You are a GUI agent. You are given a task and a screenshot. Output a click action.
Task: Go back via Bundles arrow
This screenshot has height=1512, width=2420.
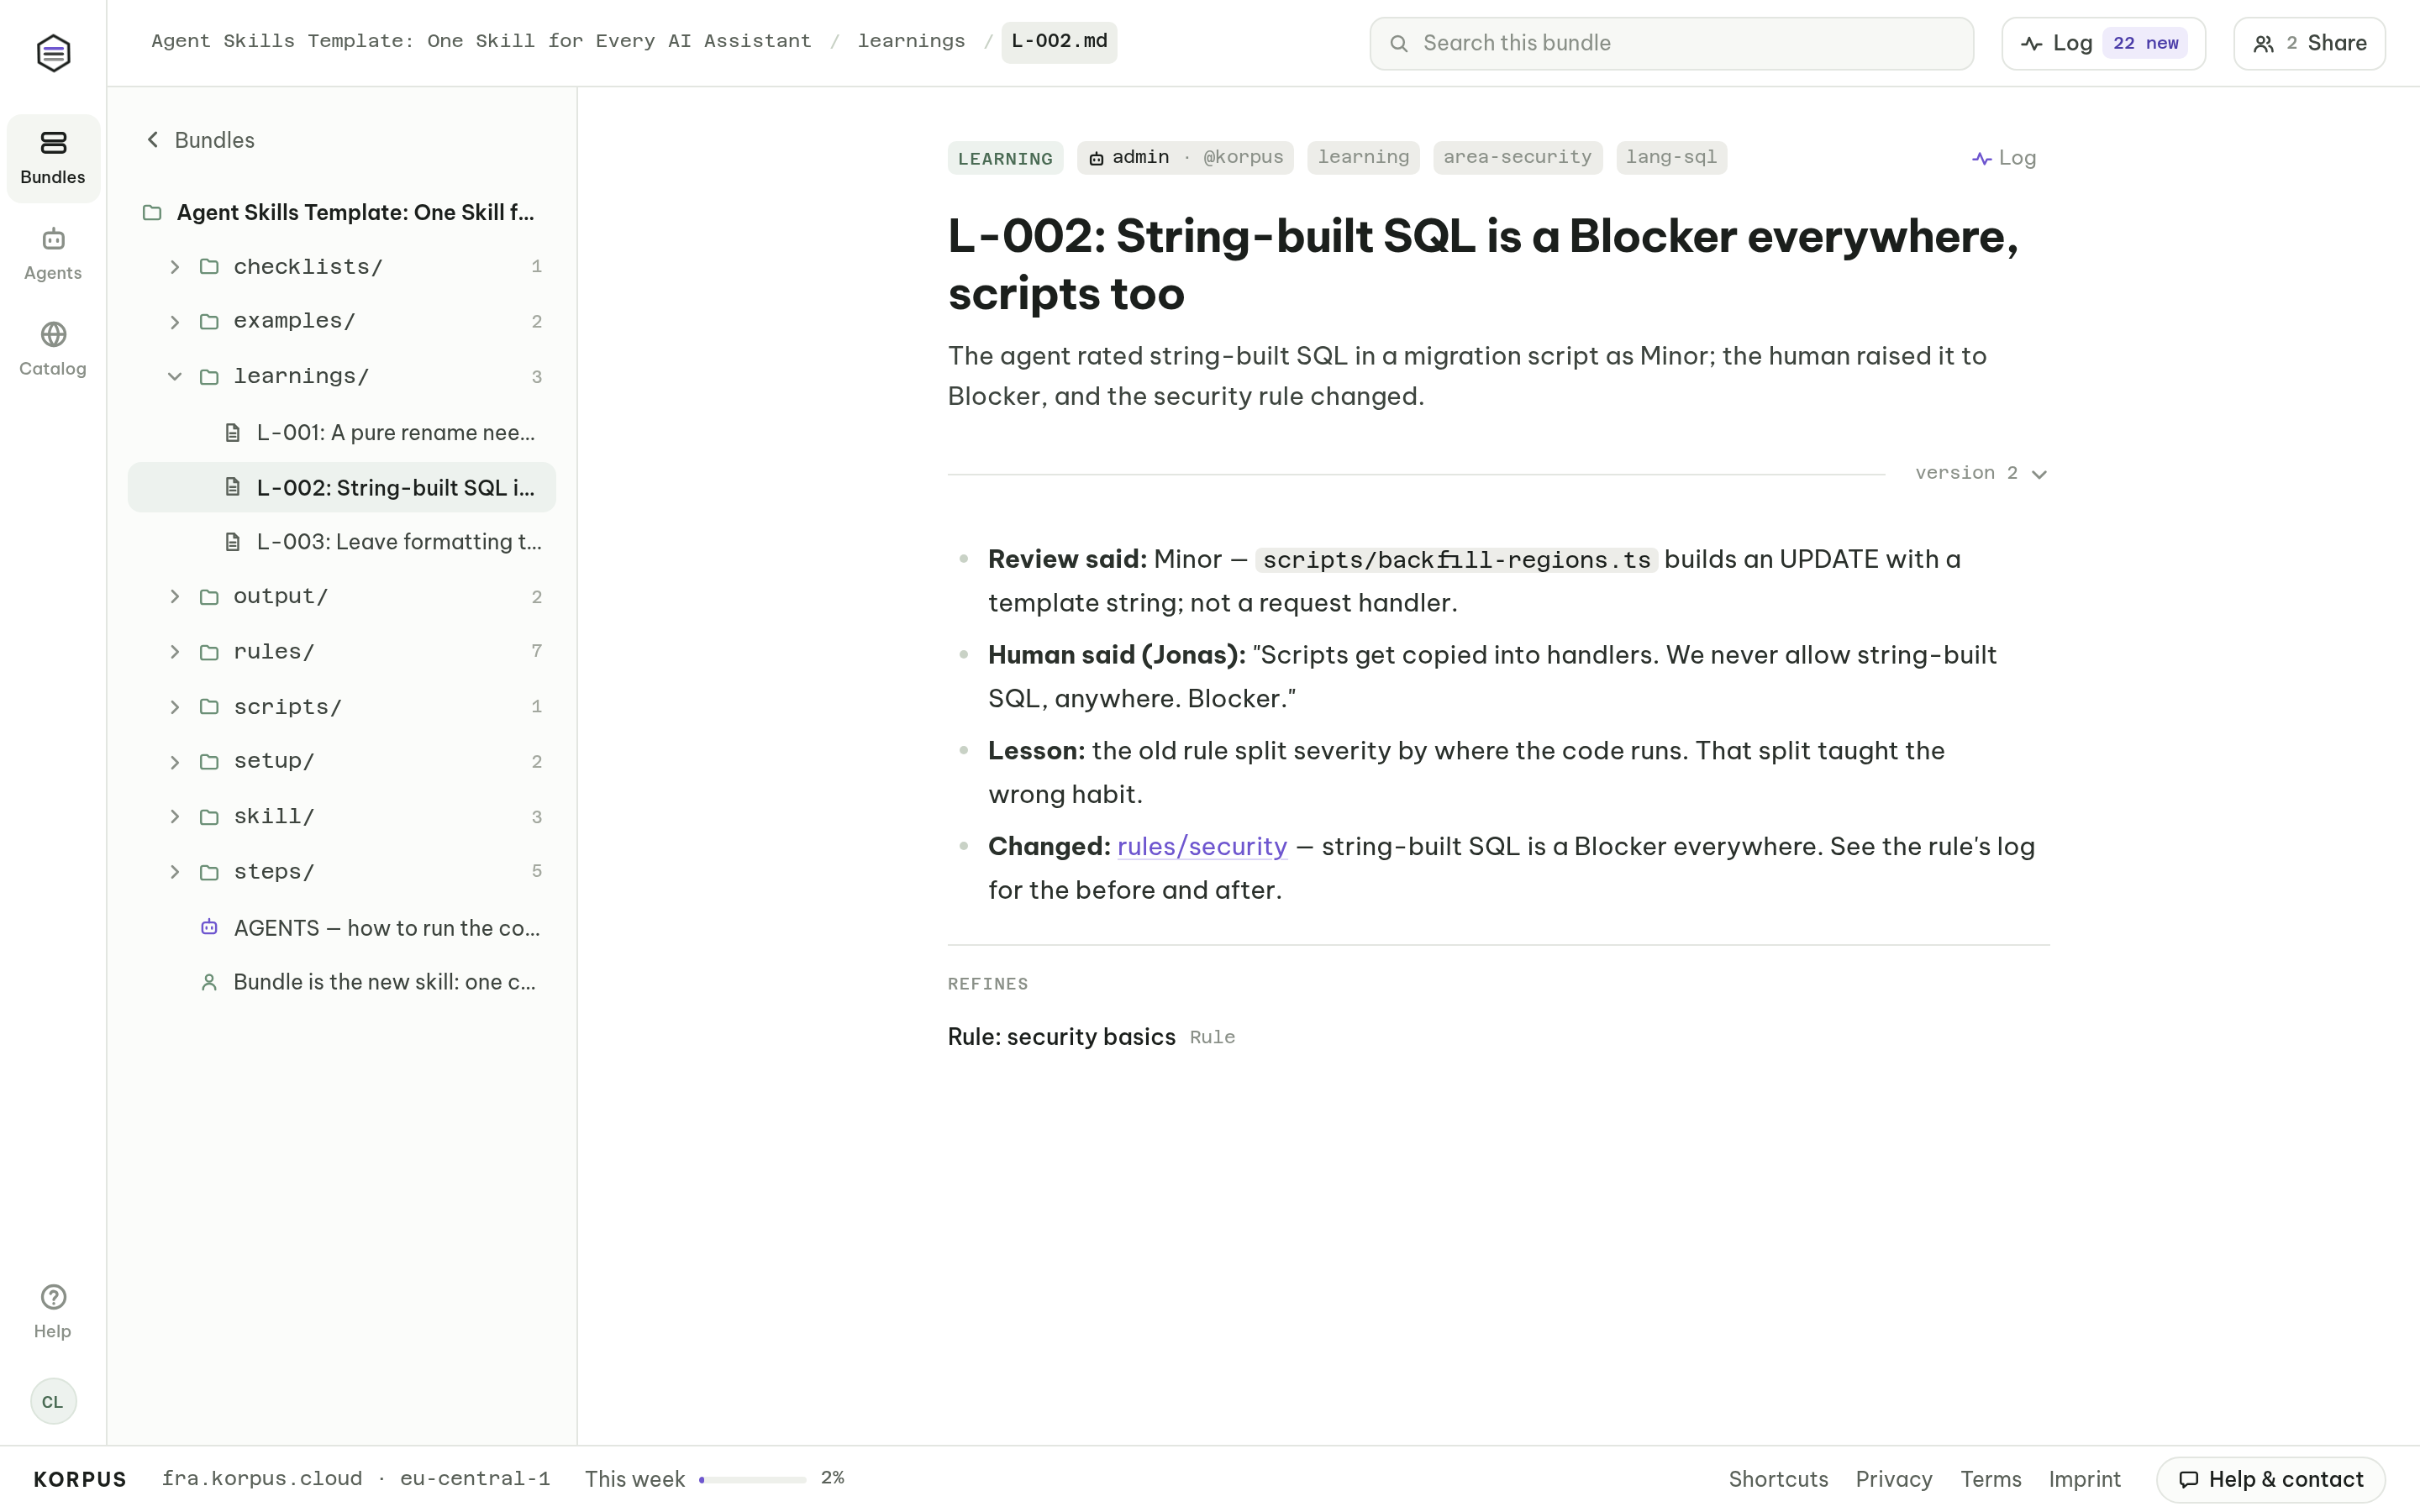coord(200,140)
